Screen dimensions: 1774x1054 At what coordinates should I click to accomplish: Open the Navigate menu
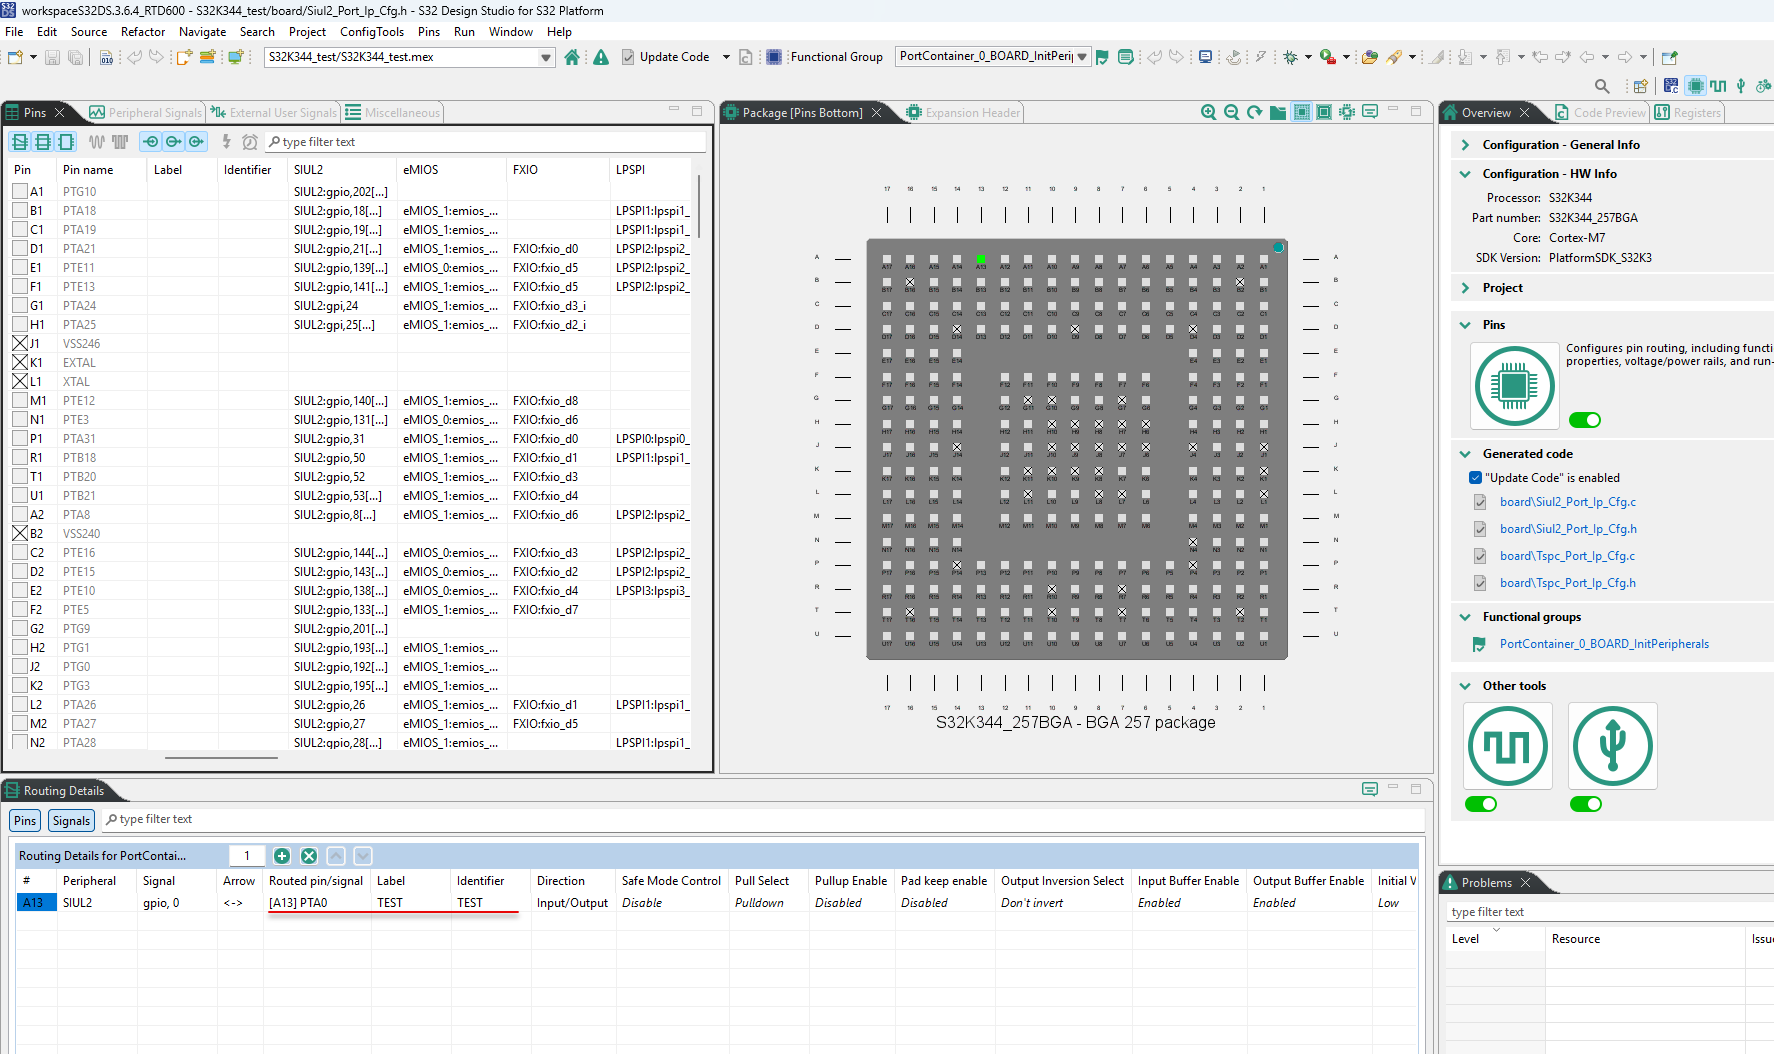[x=203, y=32]
